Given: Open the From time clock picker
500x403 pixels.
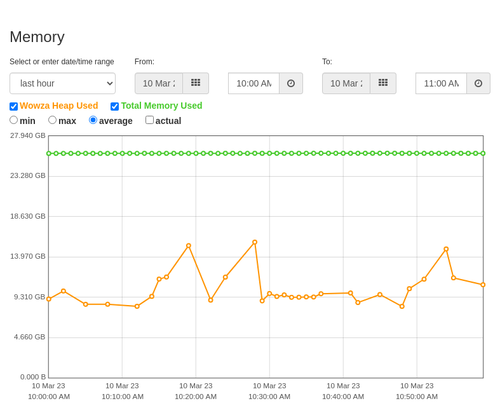Looking at the screenshot, I should coord(291,83).
